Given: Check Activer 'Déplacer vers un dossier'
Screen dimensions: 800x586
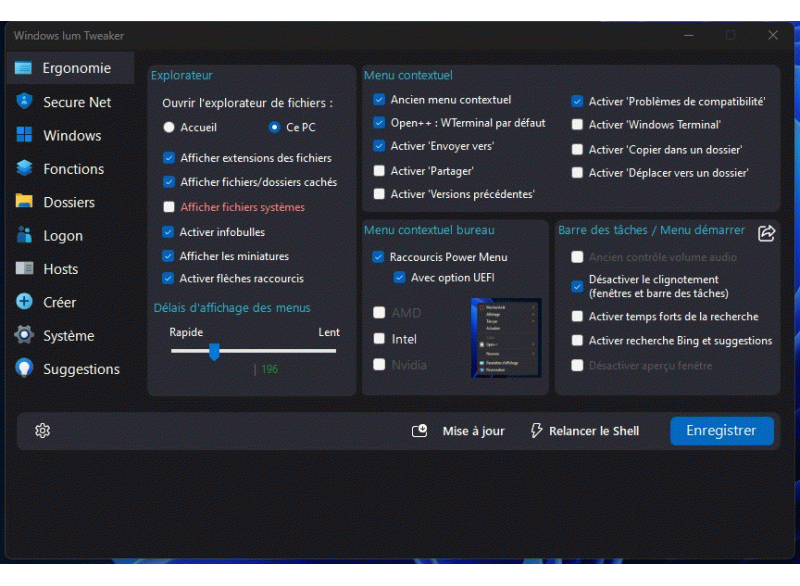Looking at the screenshot, I should [577, 172].
